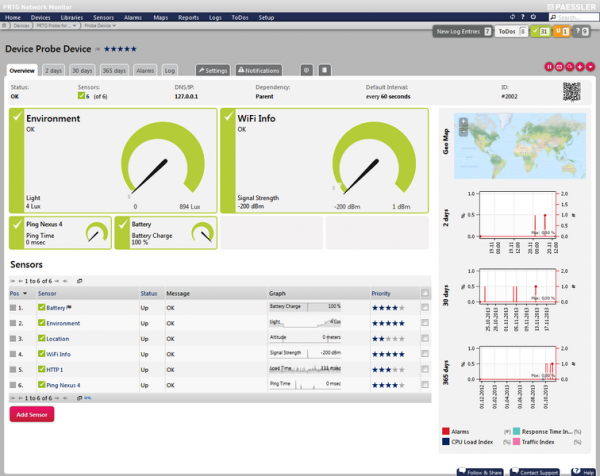This screenshot has width=600, height=476.
Task: Zoom in on the Geo Map
Action: [463, 122]
